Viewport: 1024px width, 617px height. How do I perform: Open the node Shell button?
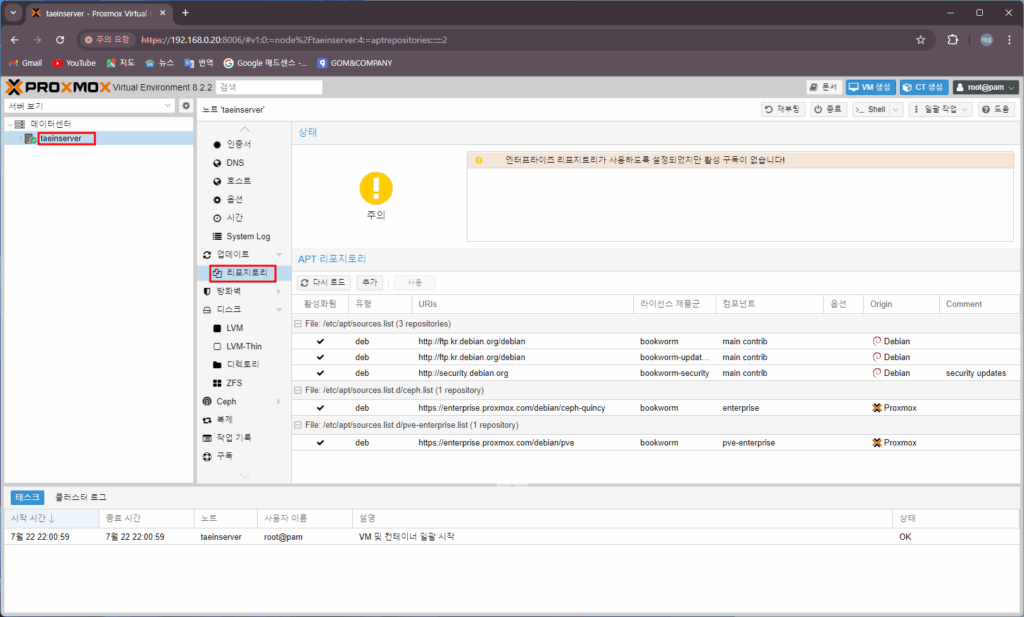tap(871, 110)
